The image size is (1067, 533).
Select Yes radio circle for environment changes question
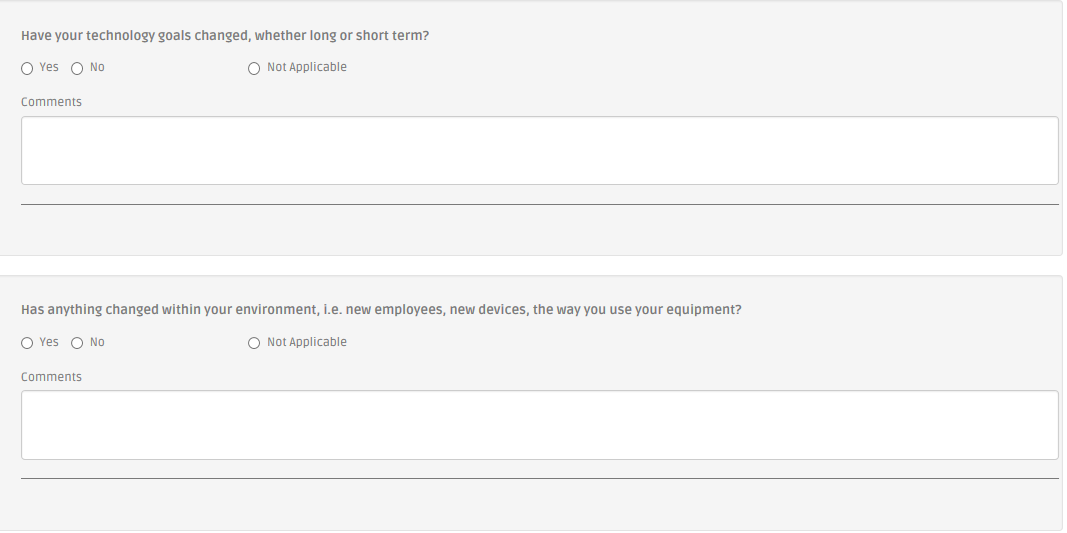click(x=27, y=343)
